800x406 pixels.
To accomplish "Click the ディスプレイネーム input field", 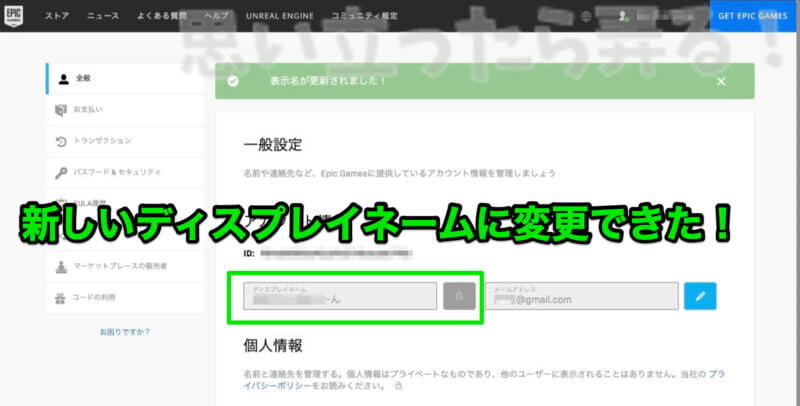I will pos(340,296).
